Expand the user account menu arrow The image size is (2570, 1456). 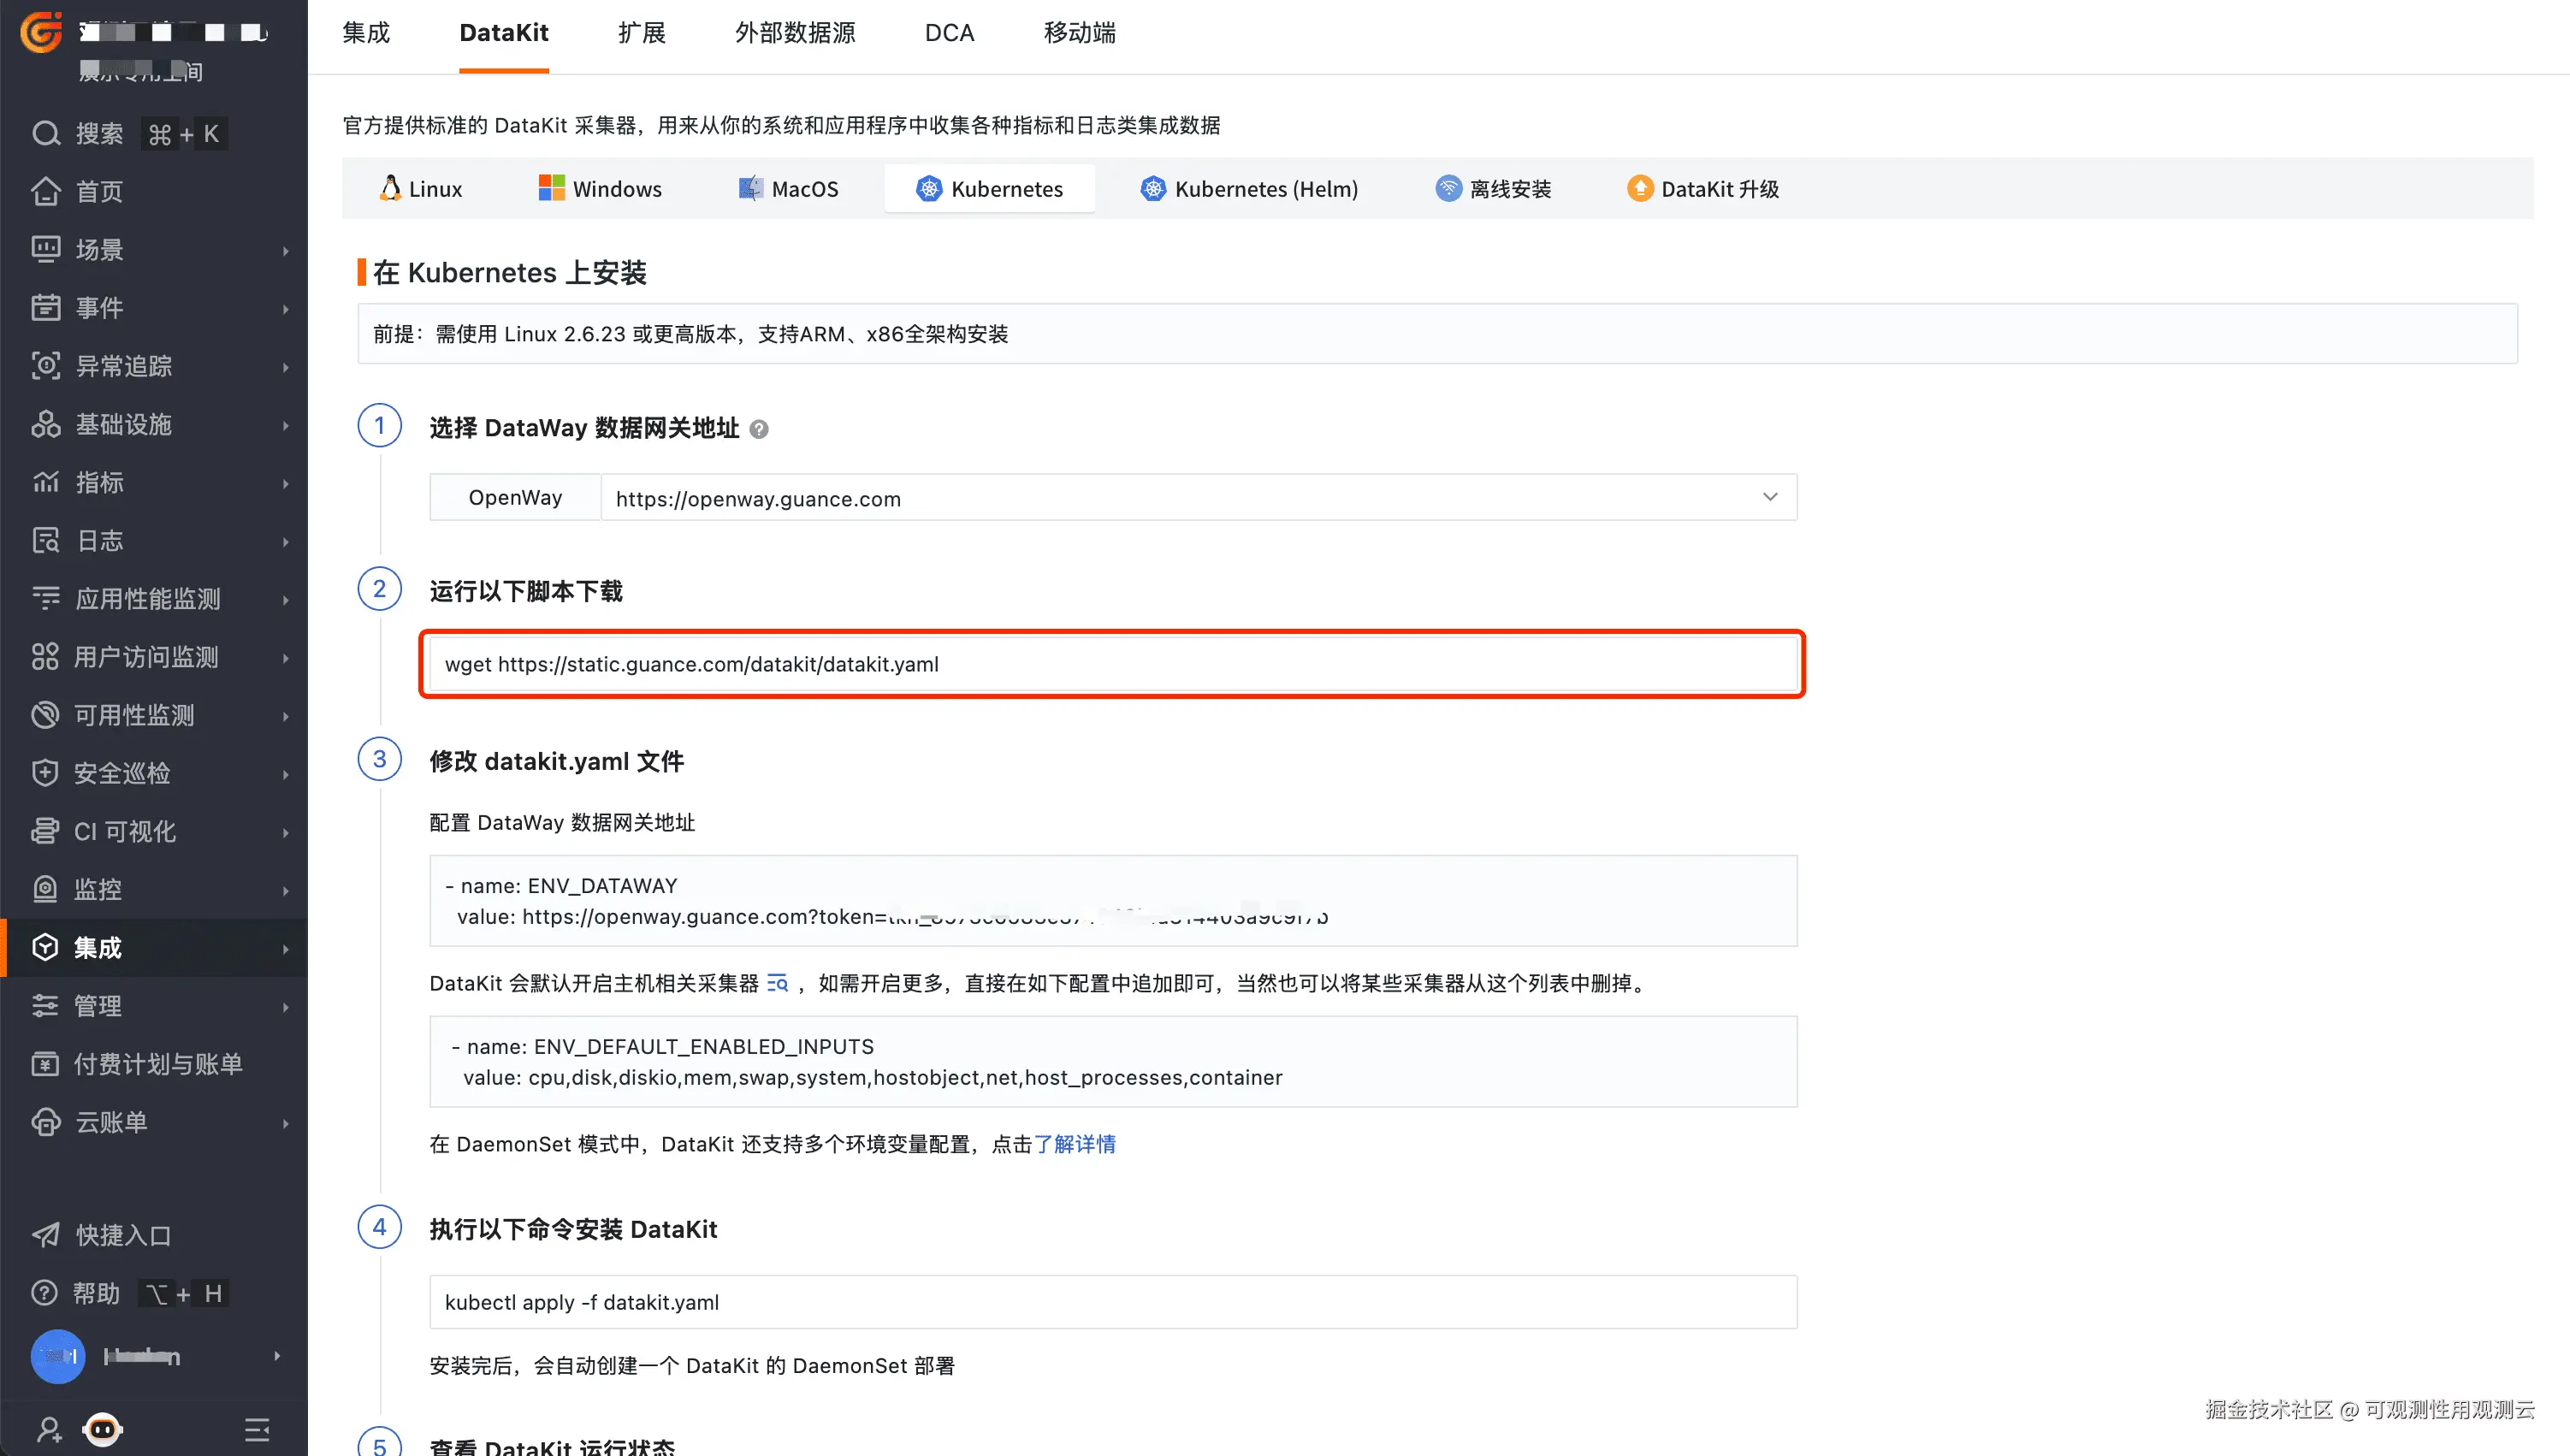click(277, 1356)
